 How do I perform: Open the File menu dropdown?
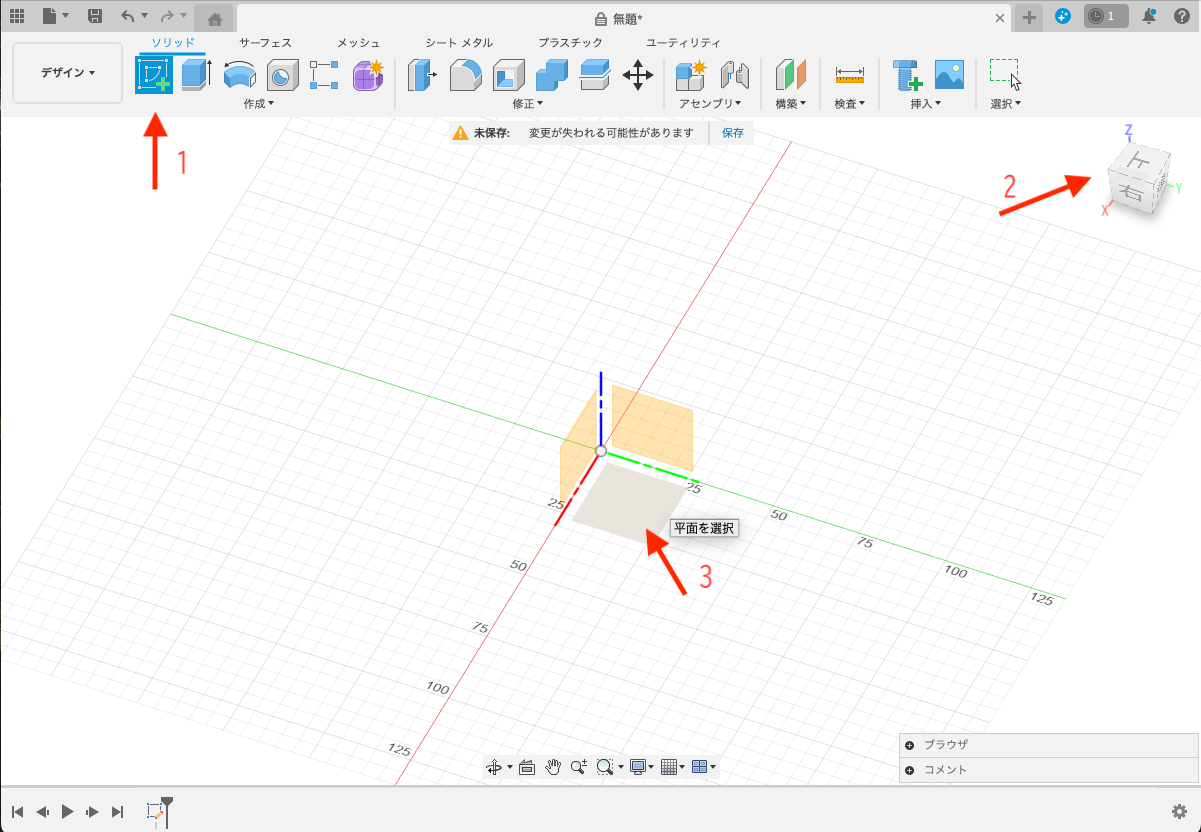point(56,16)
